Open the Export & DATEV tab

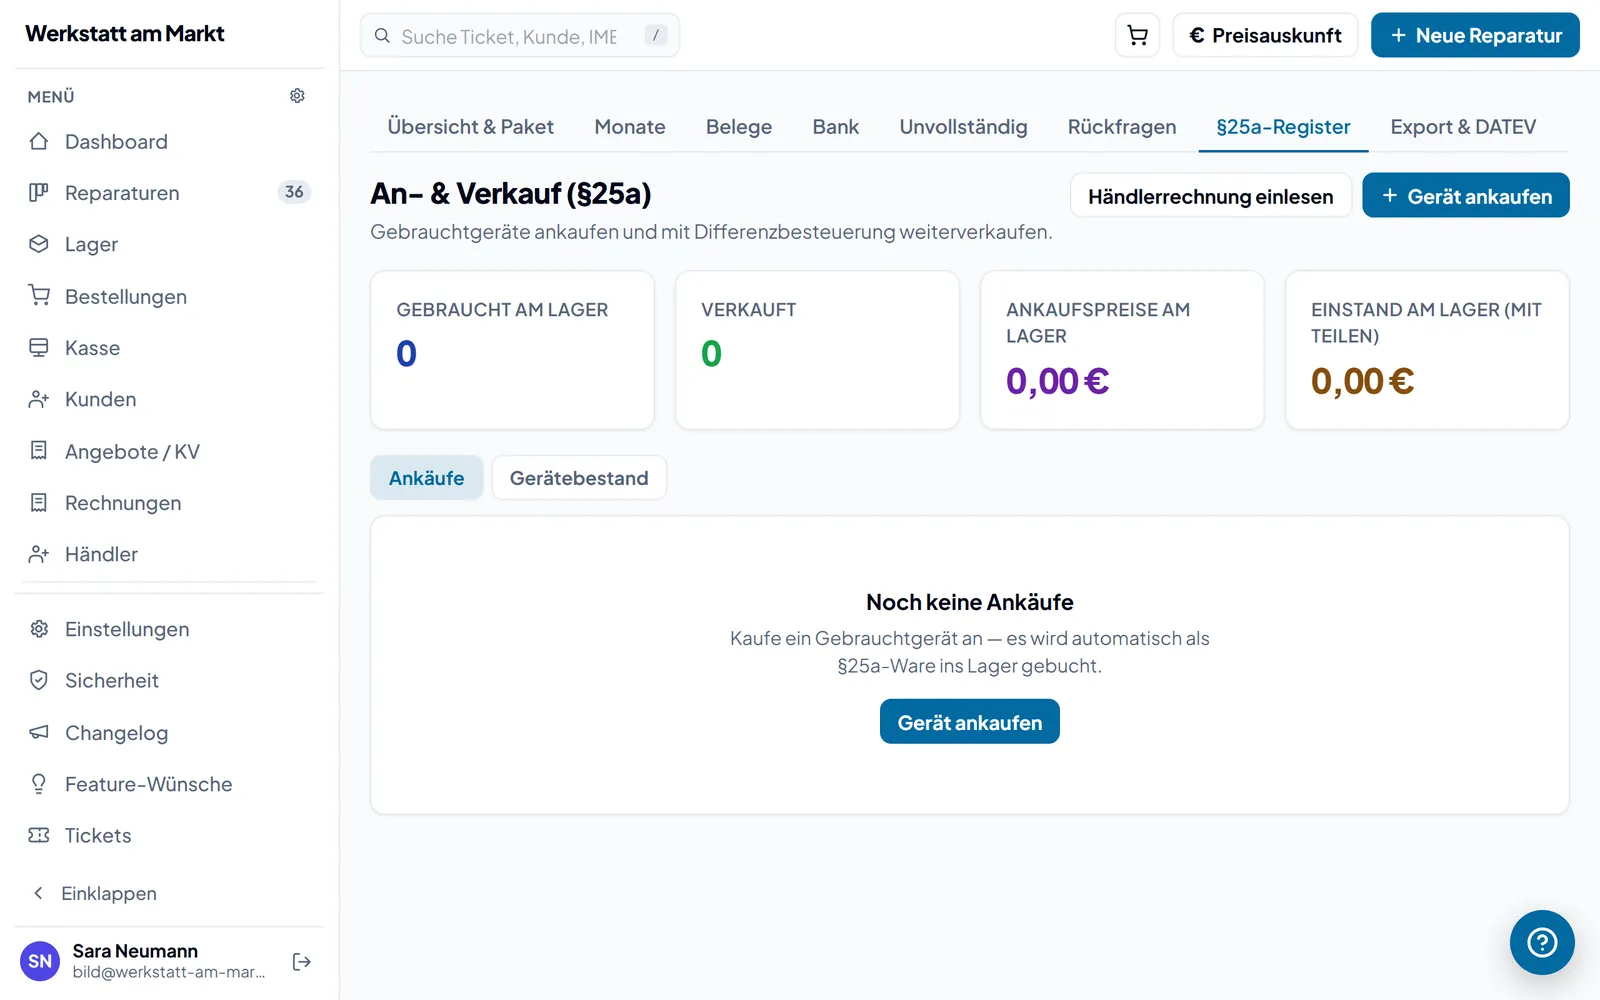pos(1463,127)
